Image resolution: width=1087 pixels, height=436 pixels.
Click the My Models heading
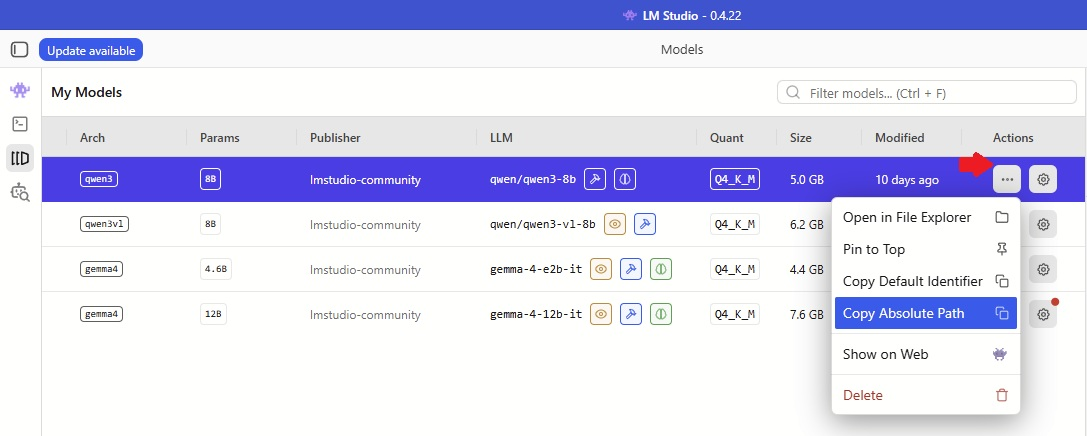[x=87, y=92]
